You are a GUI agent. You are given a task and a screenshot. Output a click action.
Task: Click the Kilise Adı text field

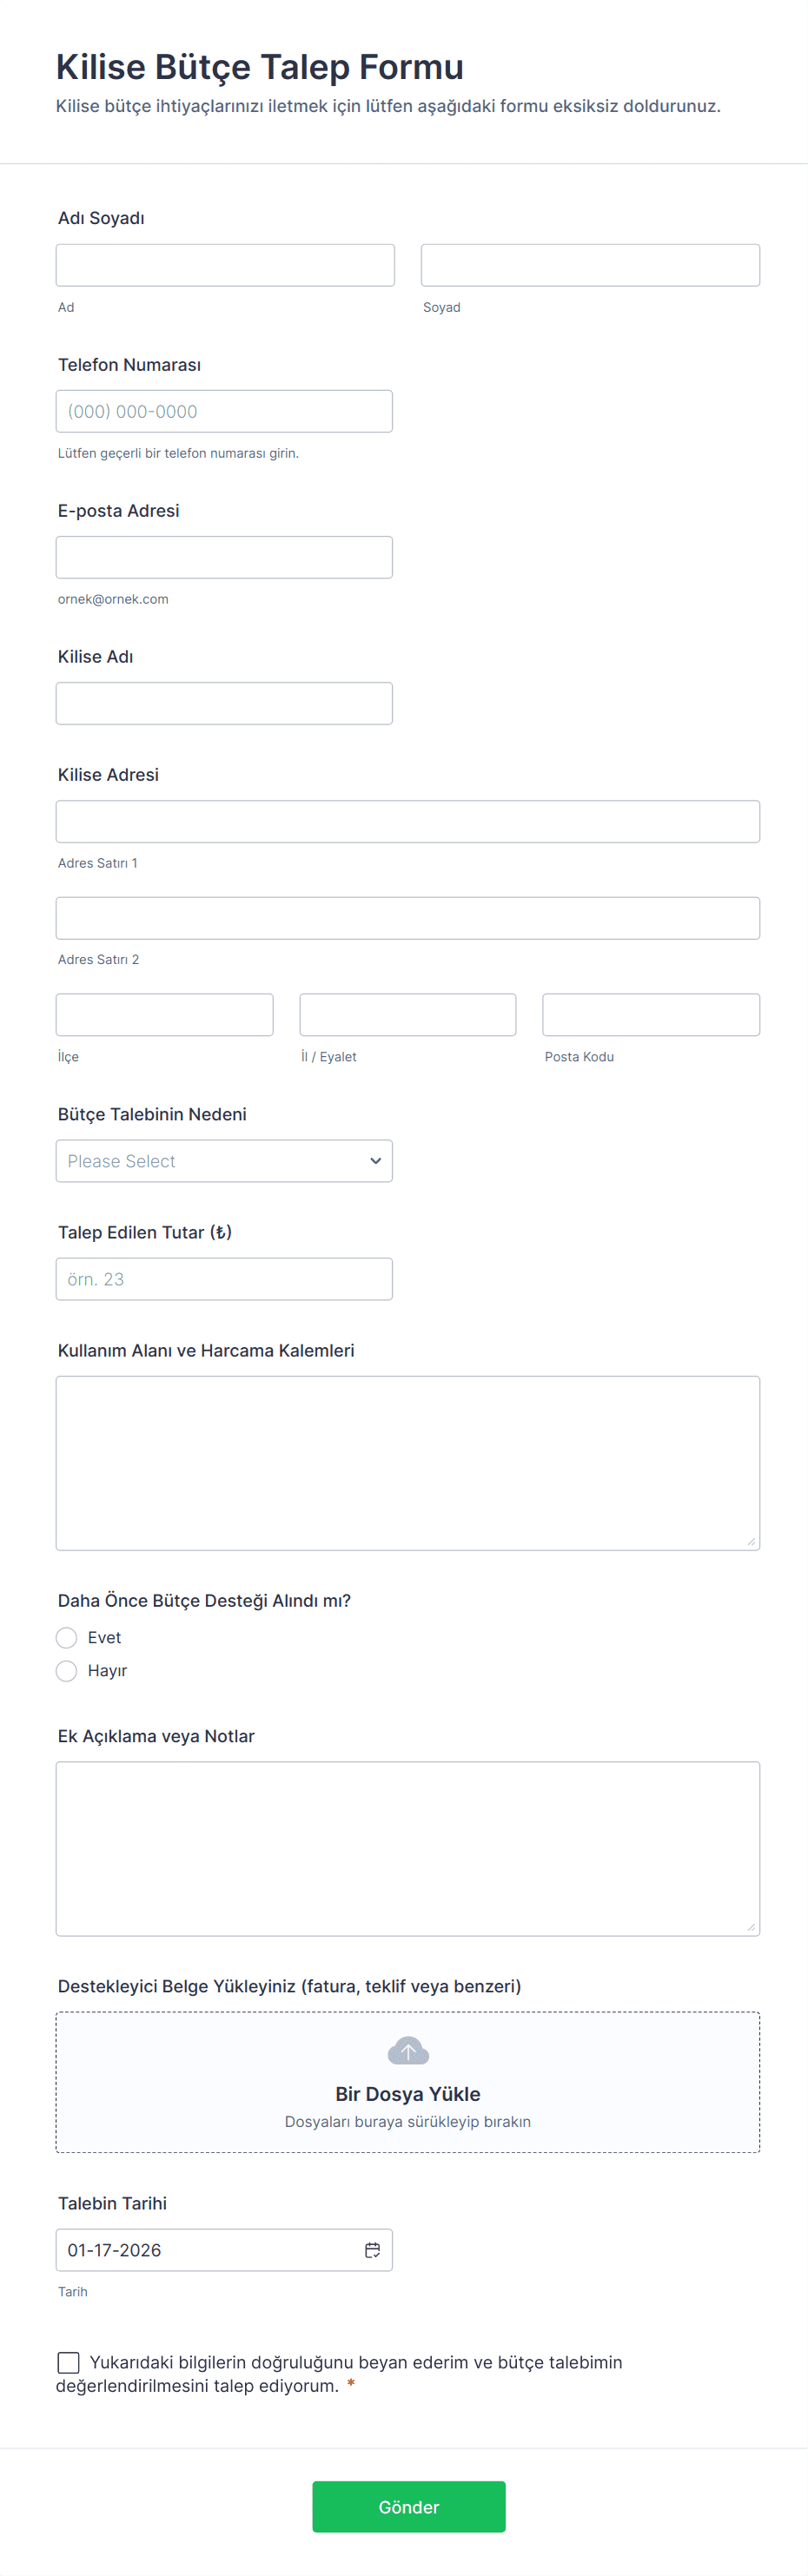(x=224, y=703)
